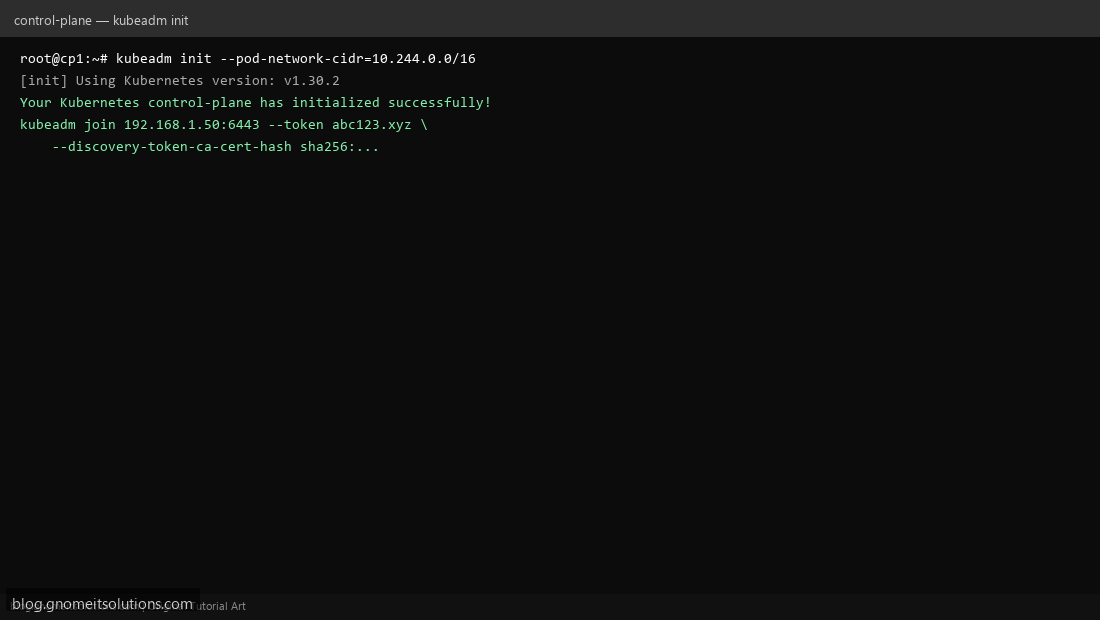Click the 'kubeadm join 192.168.1.50:6443' line

click(x=224, y=125)
